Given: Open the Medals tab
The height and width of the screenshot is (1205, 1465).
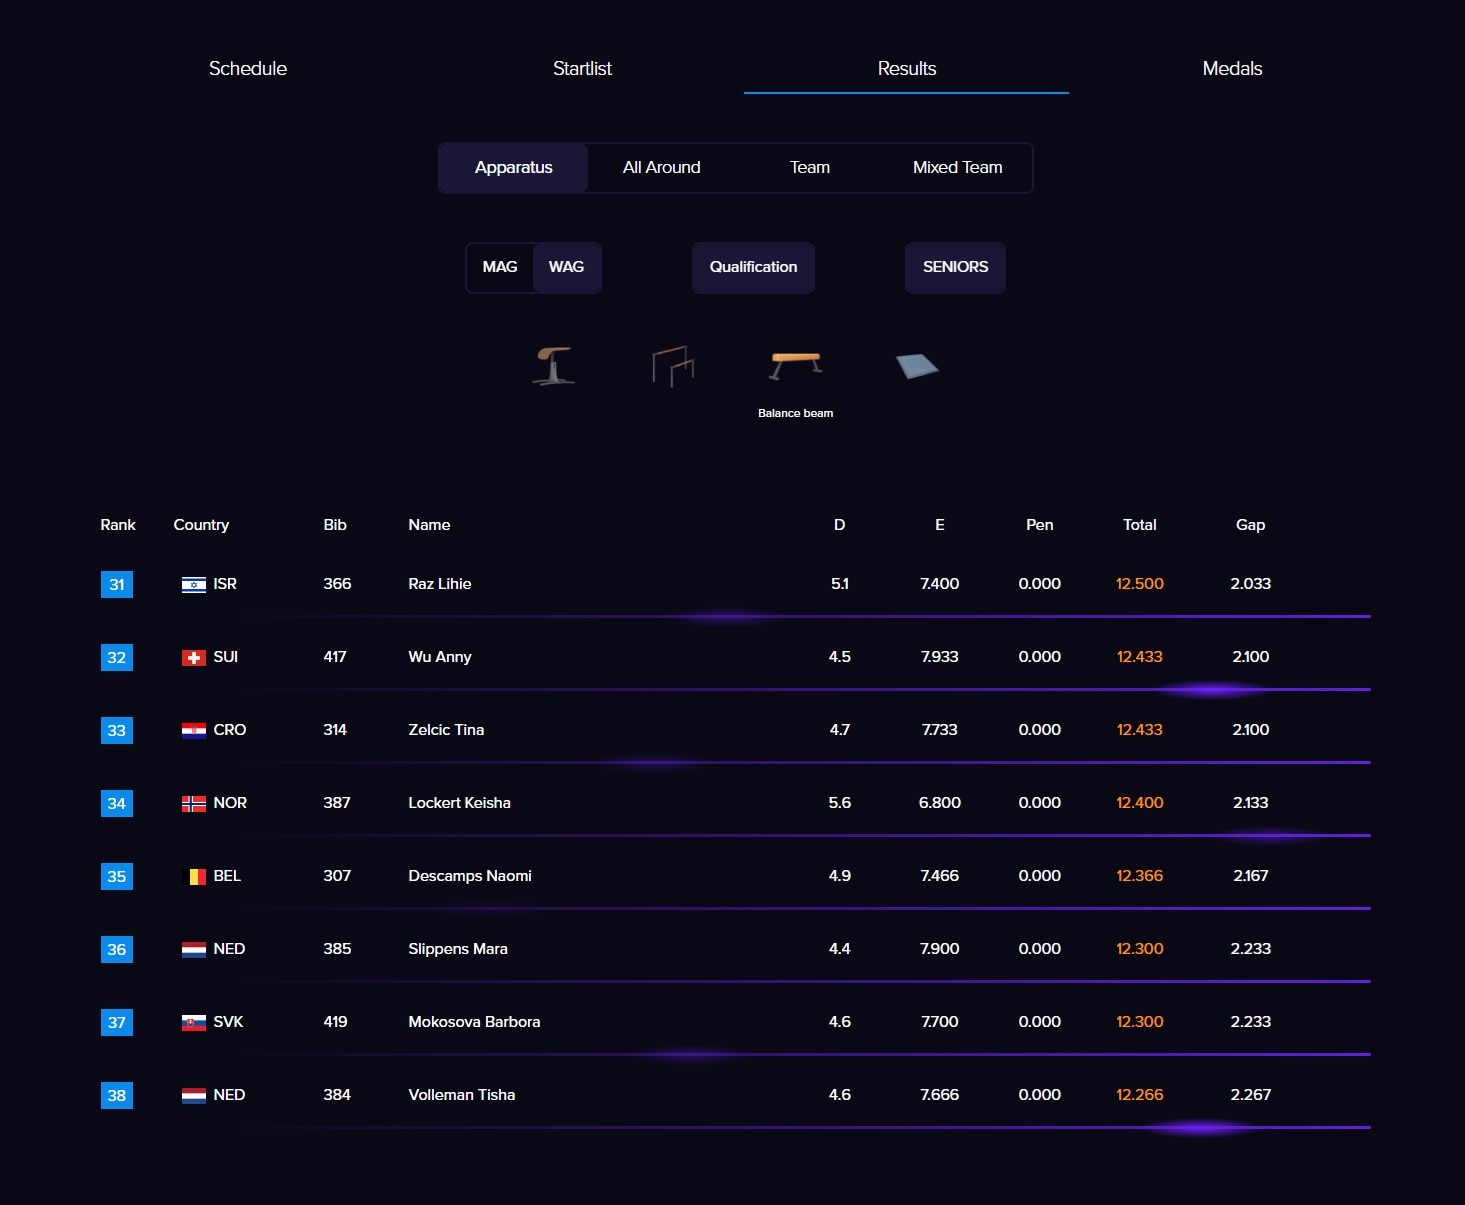Looking at the screenshot, I should (x=1232, y=69).
